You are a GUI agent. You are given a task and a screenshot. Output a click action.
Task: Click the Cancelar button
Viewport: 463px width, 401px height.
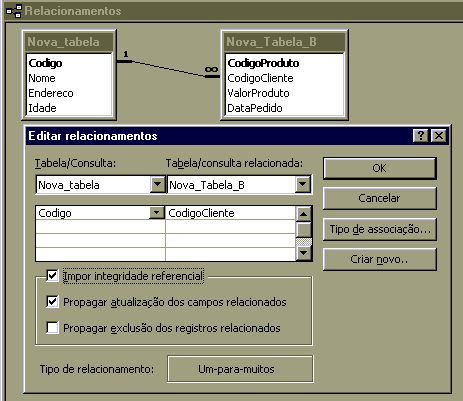(x=380, y=198)
